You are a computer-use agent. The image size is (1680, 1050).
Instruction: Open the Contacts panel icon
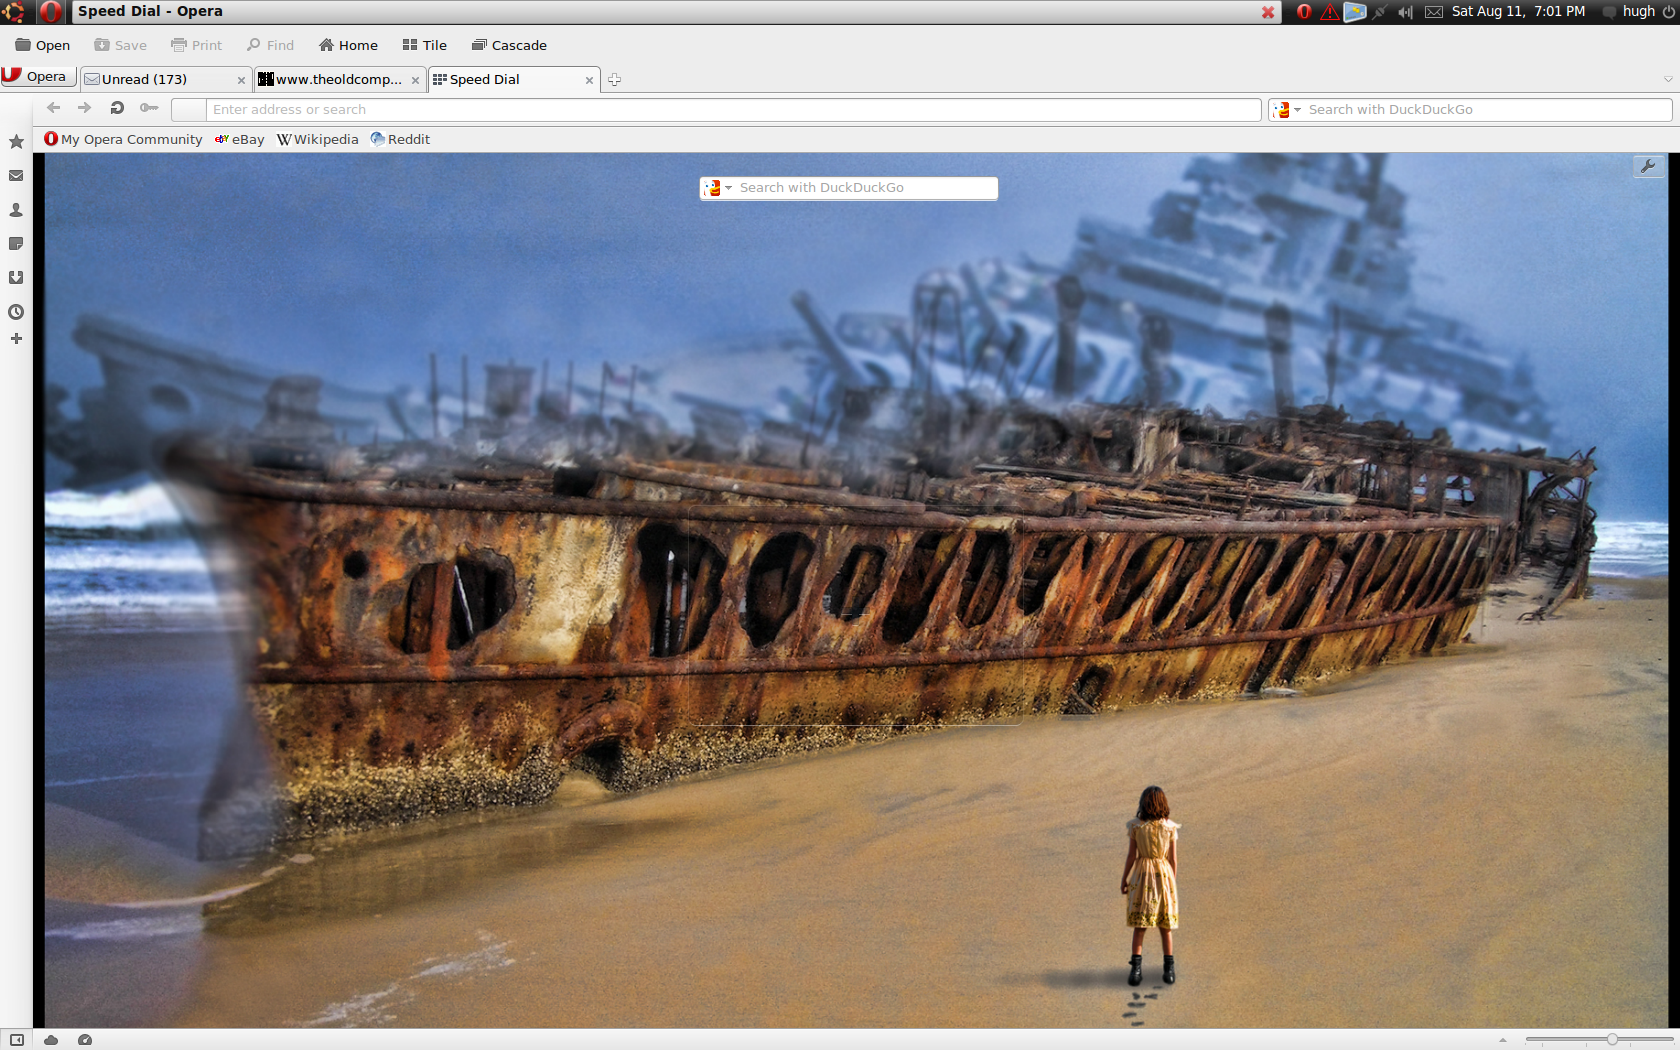click(x=16, y=210)
